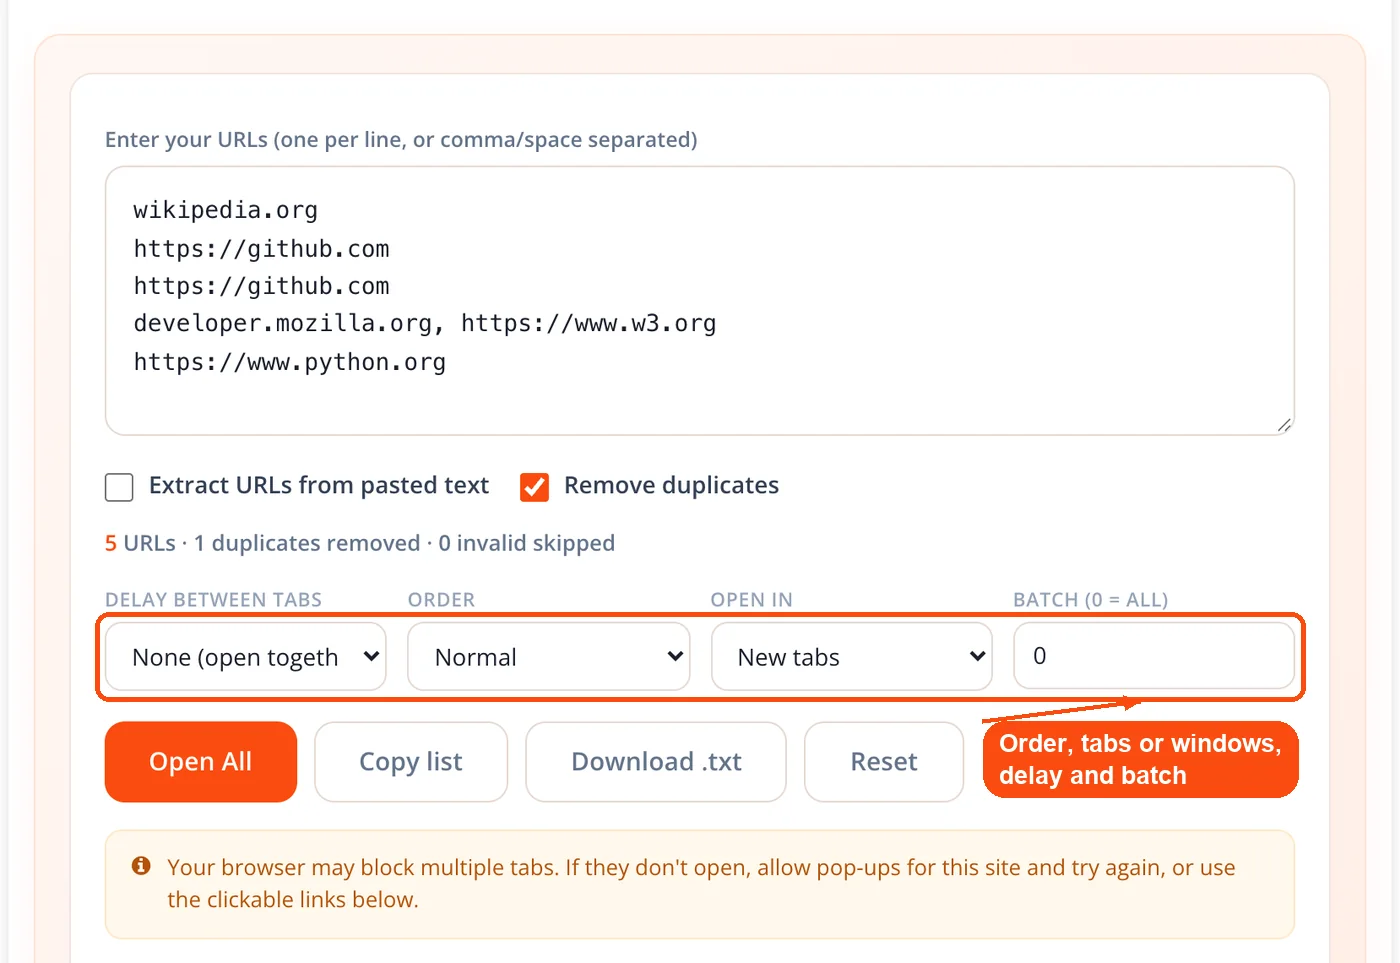This screenshot has height=963, width=1400.
Task: Click the https://www.w3.org entry
Action: tap(589, 324)
